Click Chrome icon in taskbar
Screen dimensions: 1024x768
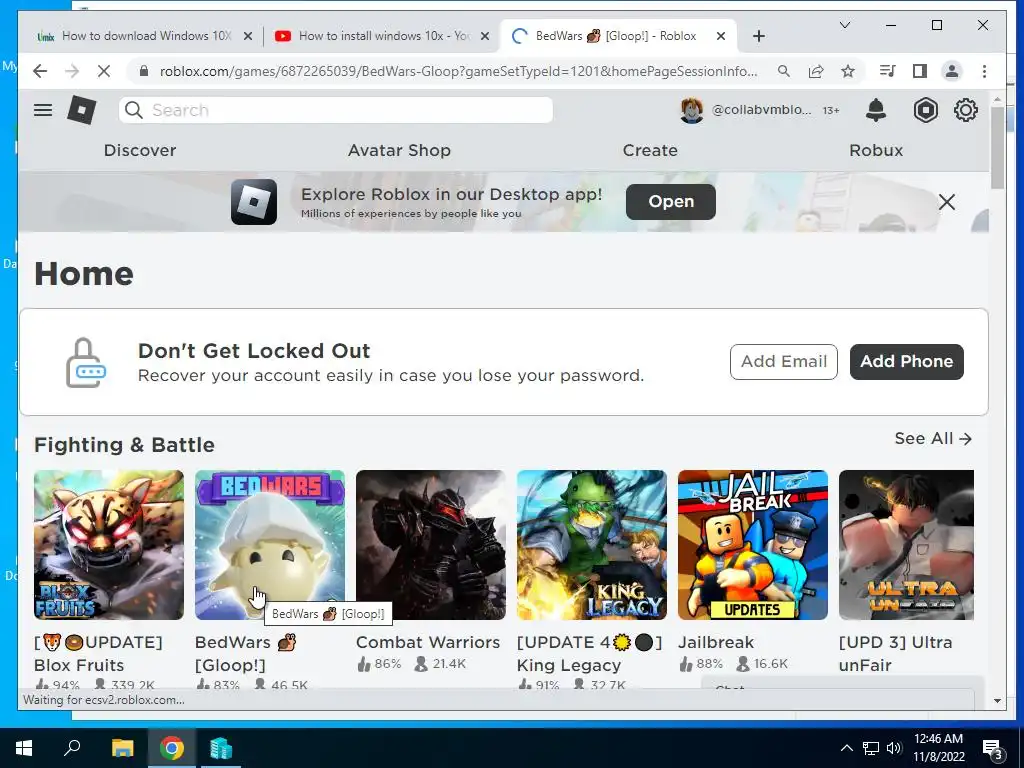click(x=172, y=748)
